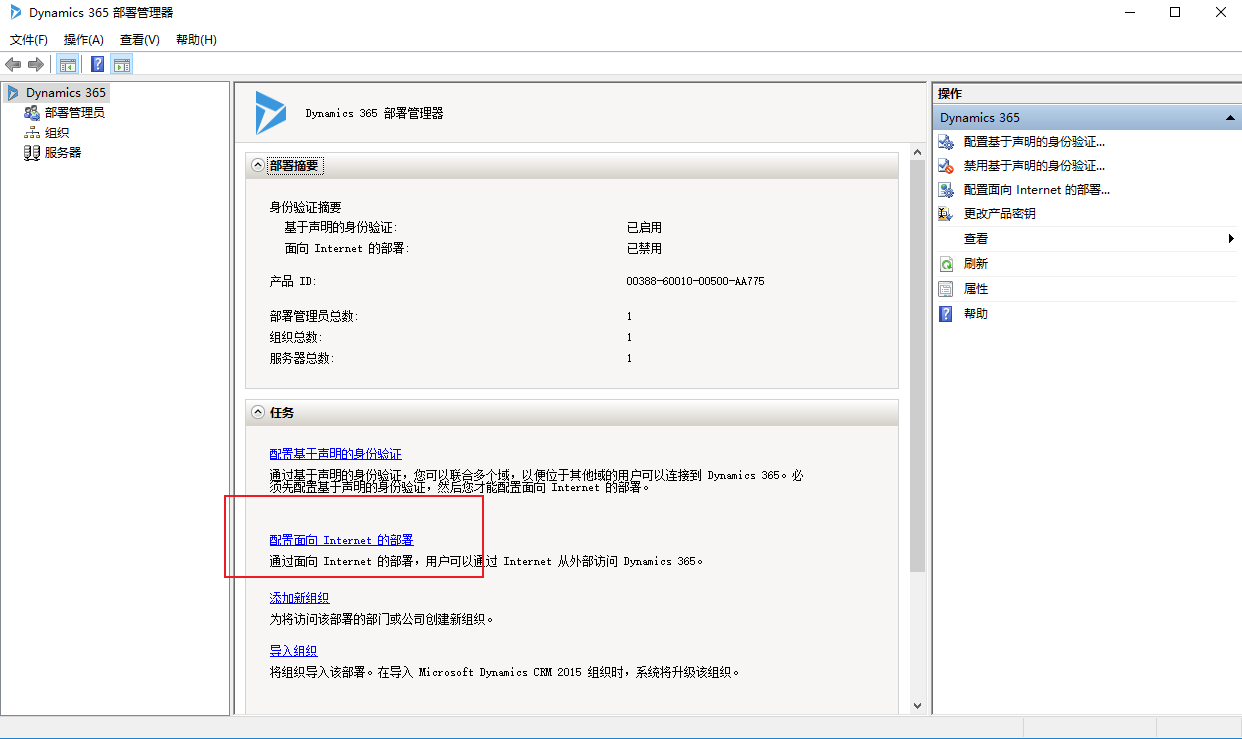Collapse the Dynamics 365 actions group
The width and height of the screenshot is (1242, 739).
[1230, 118]
